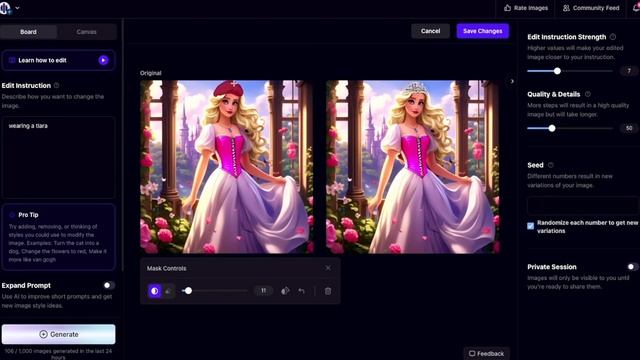
Task: Toggle the Private Session switch
Action: click(x=632, y=267)
